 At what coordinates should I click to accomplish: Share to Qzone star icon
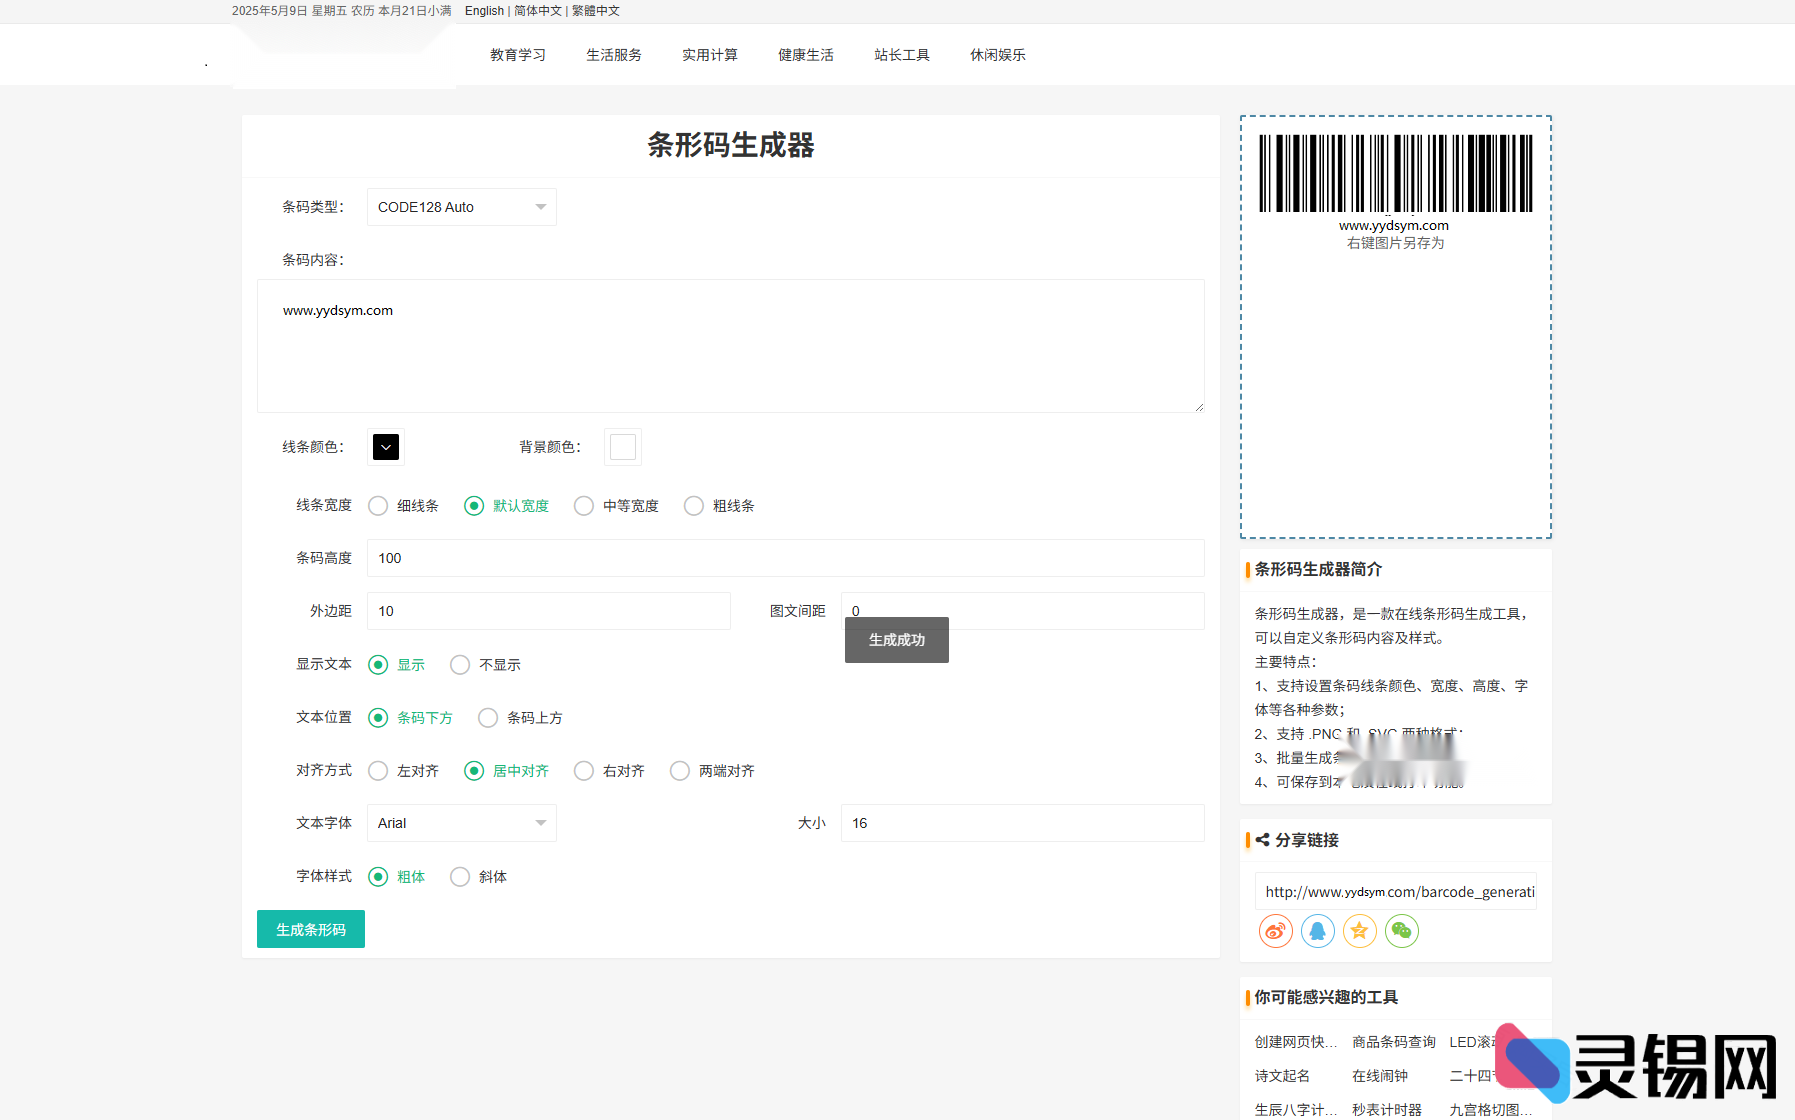click(x=1359, y=931)
